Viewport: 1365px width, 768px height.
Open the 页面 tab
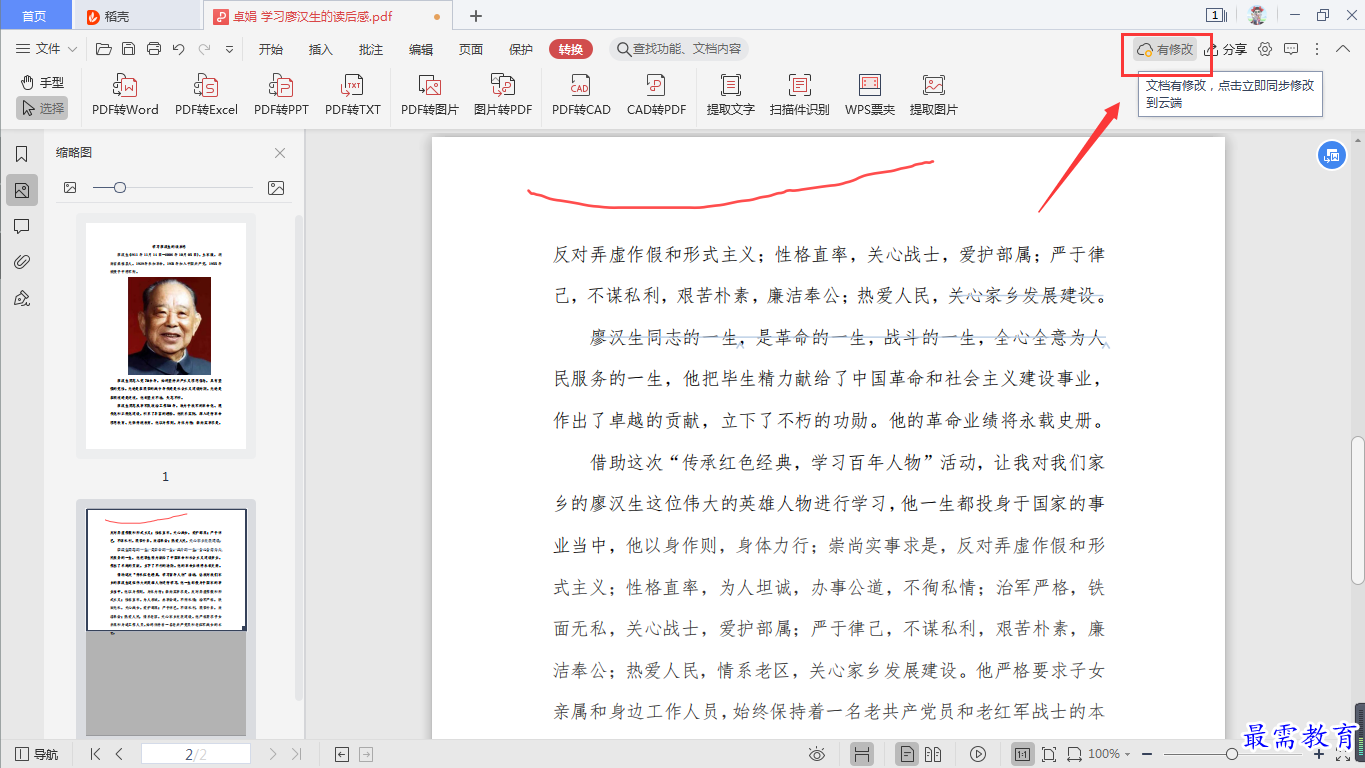(x=471, y=49)
